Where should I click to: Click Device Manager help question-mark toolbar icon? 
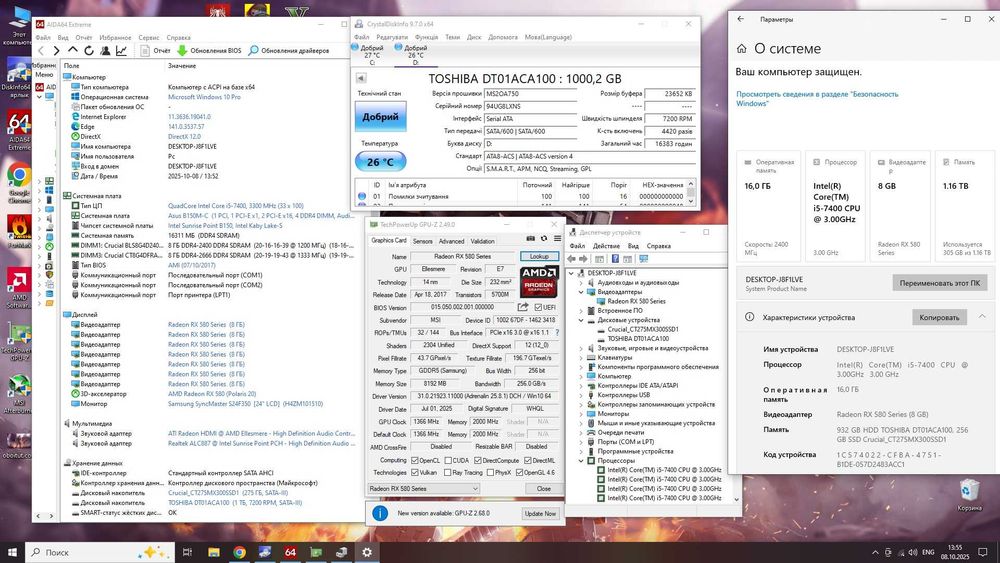point(615,259)
